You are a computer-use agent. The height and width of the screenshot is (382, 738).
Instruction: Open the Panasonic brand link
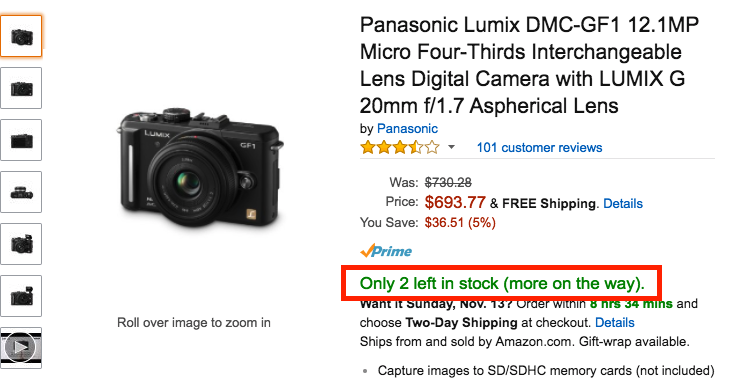coord(407,128)
